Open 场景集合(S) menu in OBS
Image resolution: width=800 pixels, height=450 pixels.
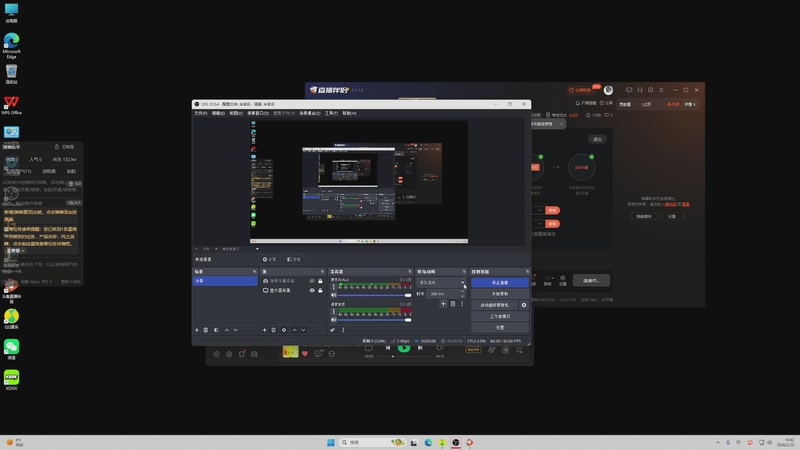(x=310, y=113)
